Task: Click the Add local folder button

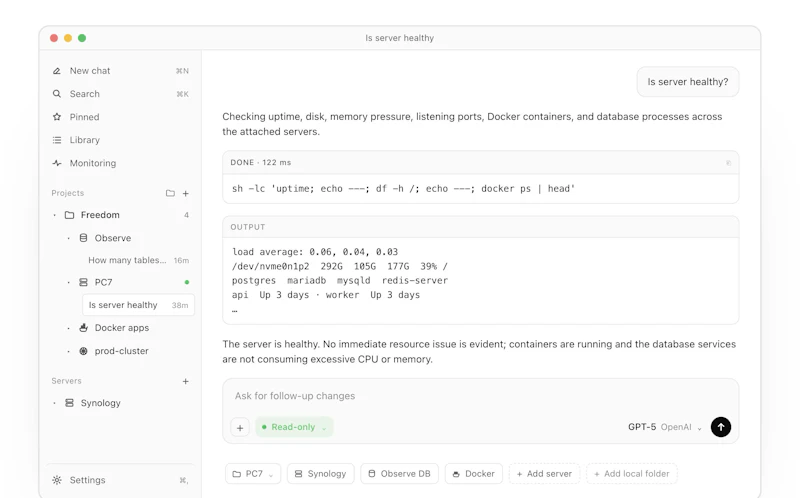Action: coord(632,474)
